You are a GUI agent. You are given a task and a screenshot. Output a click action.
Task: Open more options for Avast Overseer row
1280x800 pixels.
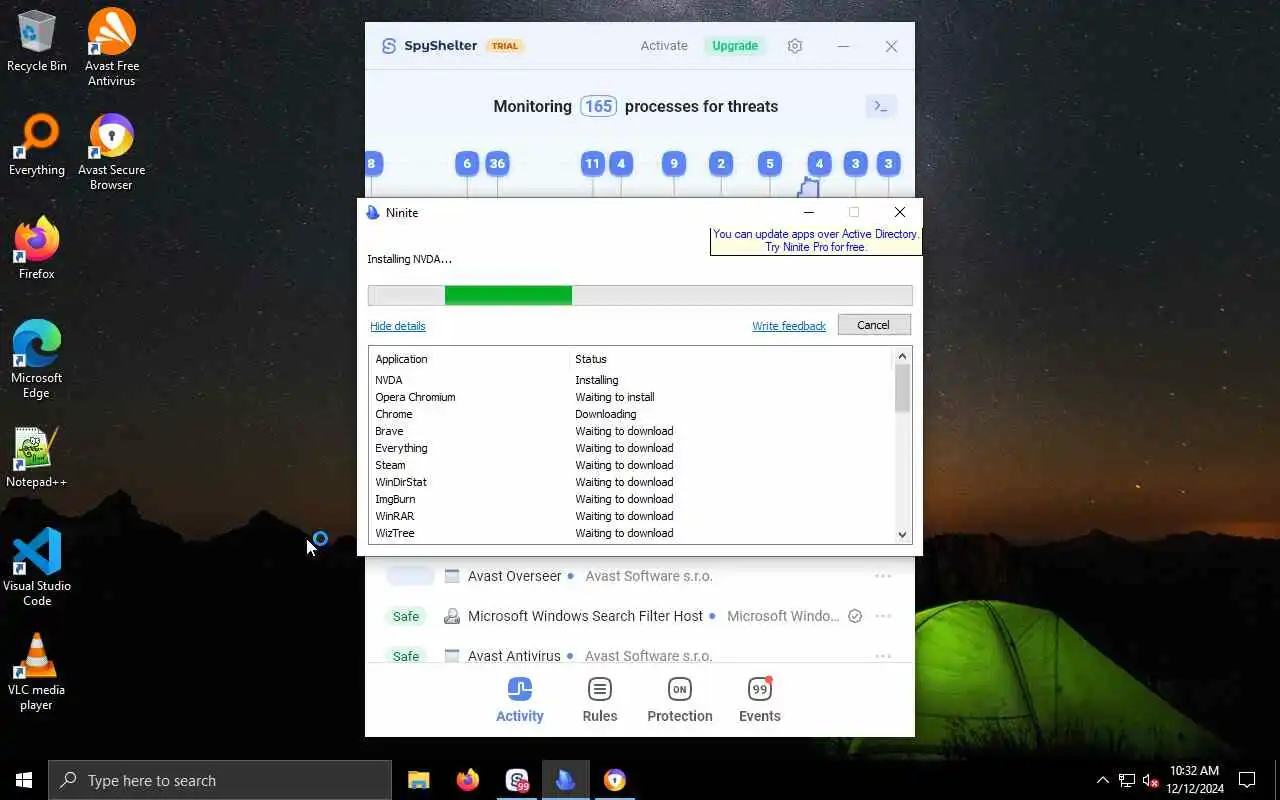tap(883, 576)
